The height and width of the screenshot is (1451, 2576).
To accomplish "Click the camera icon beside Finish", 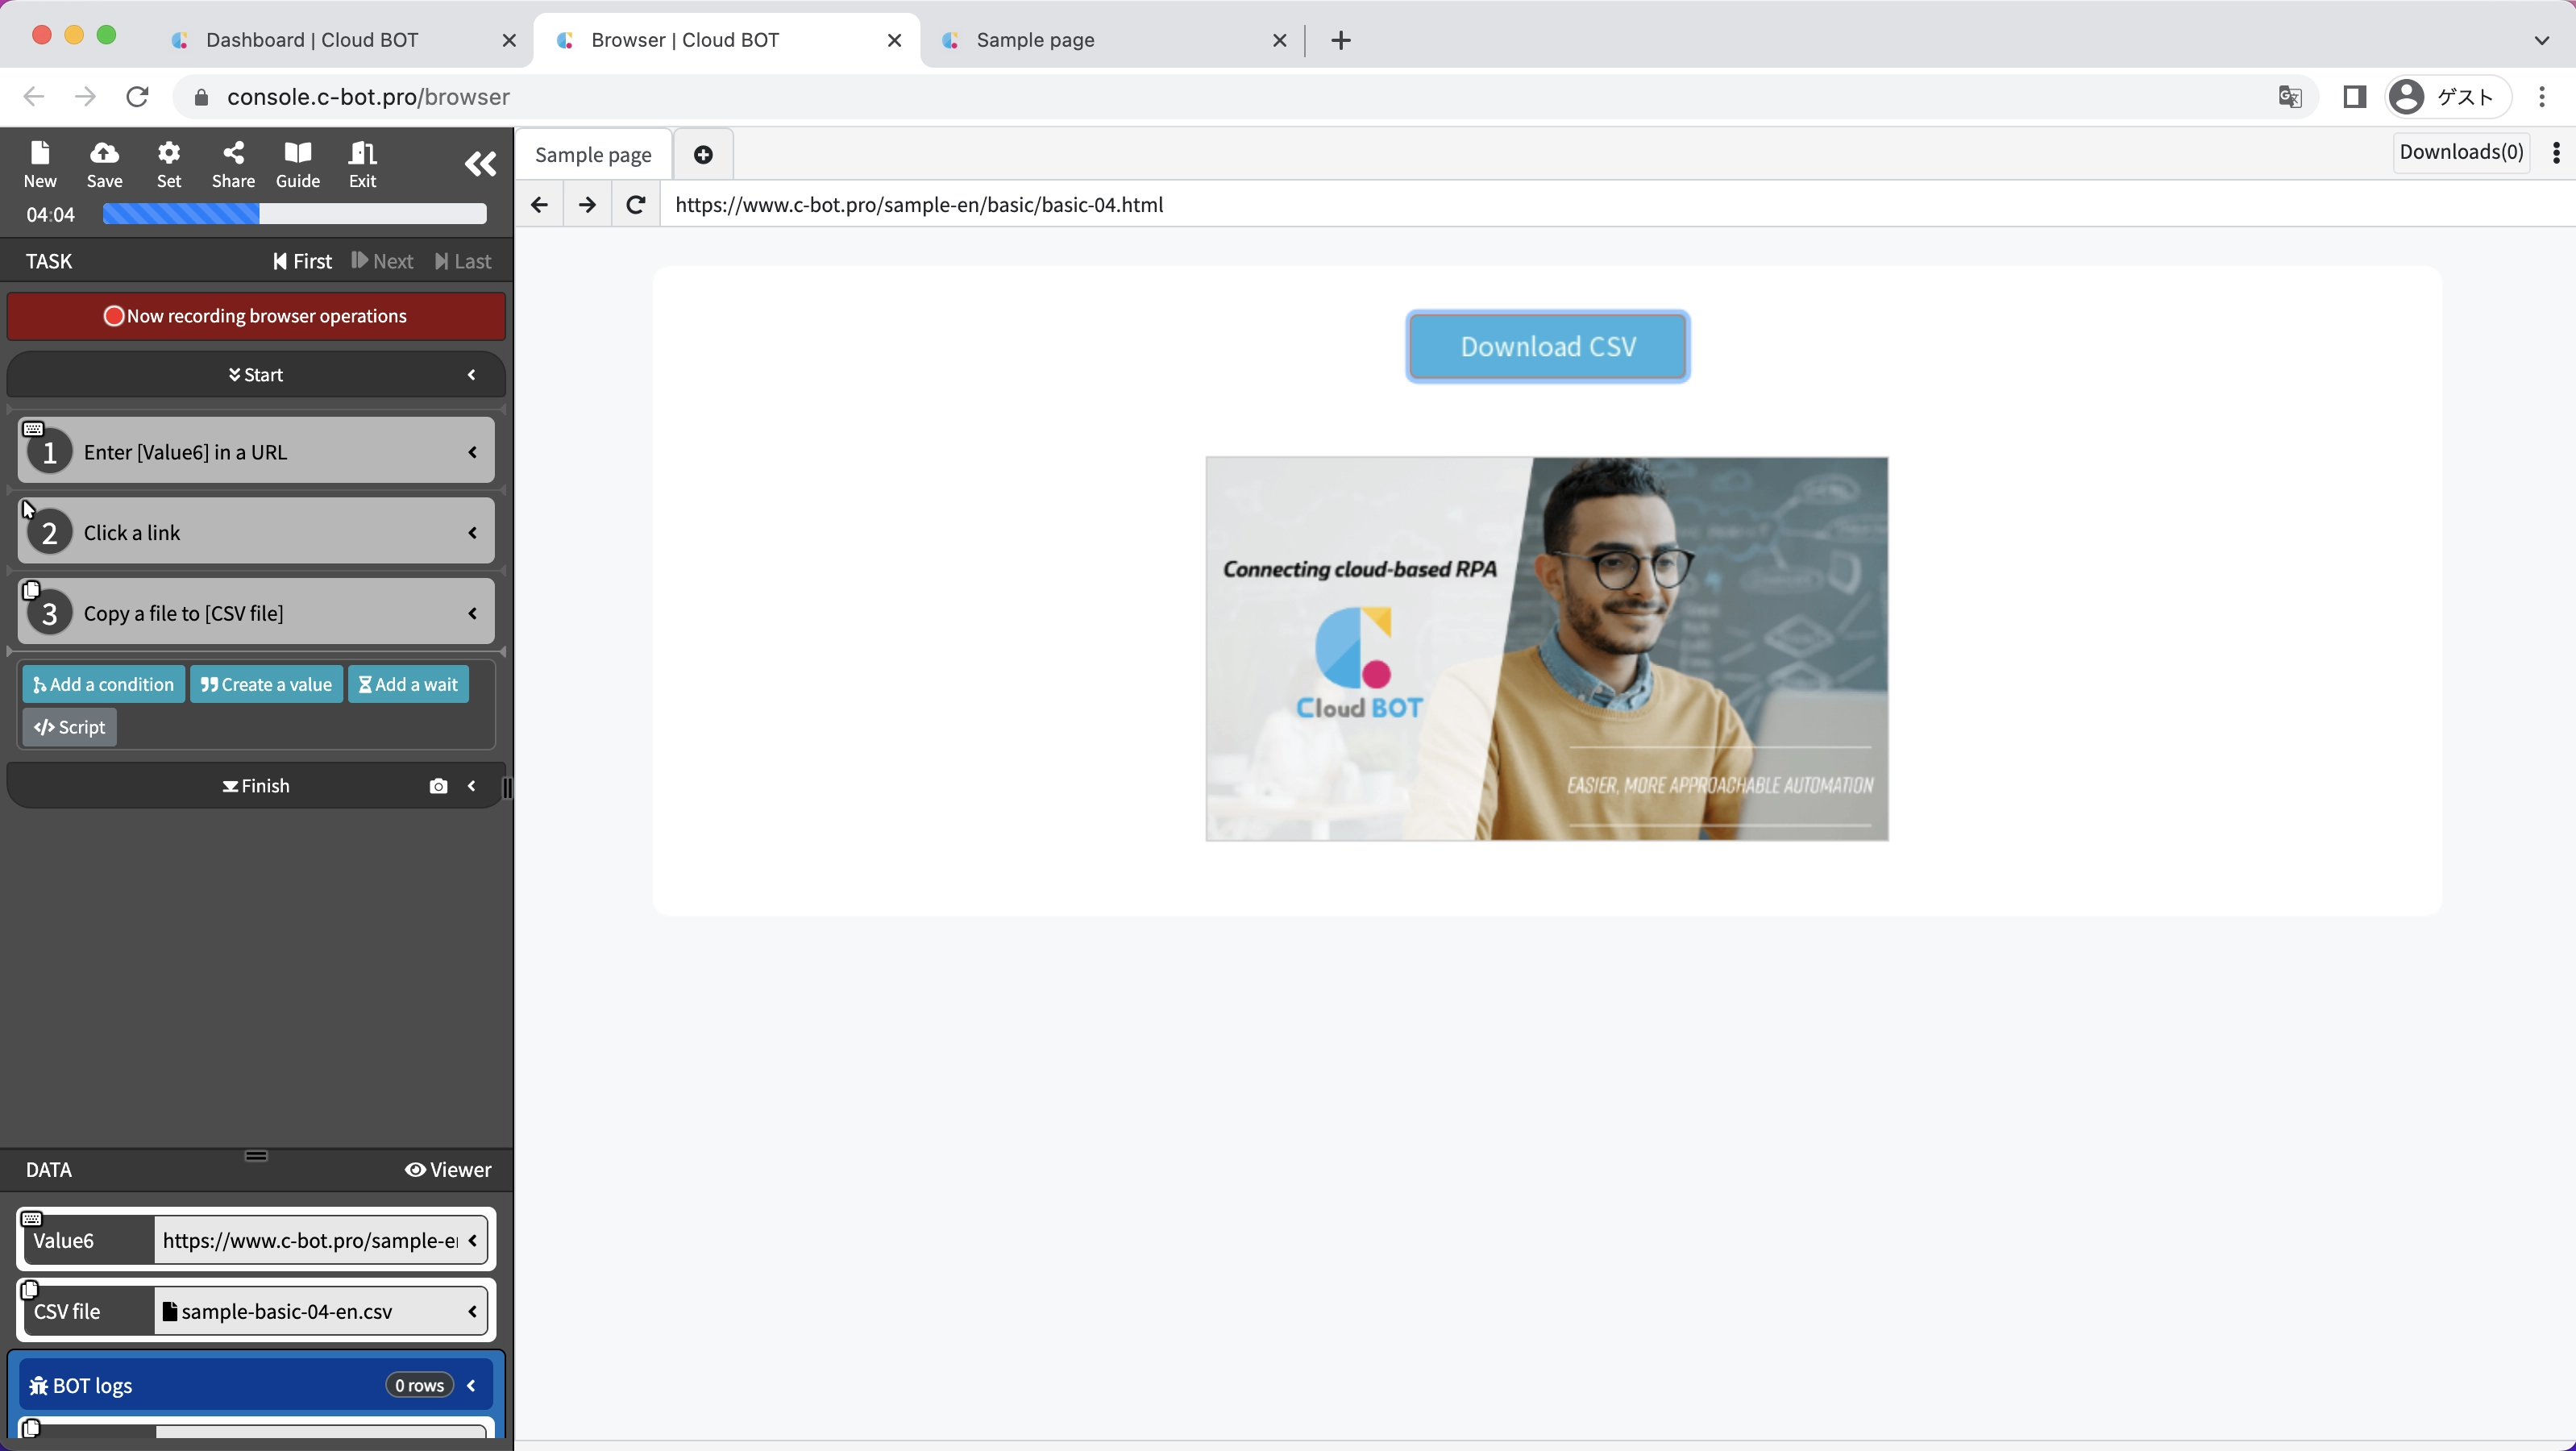I will pyautogui.click(x=438, y=786).
